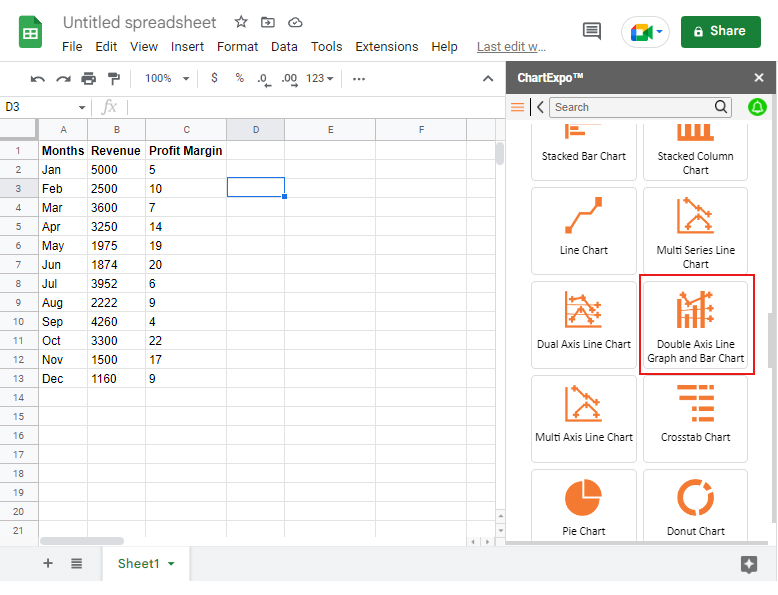This screenshot has width=778, height=595.
Task: Increase decimal places
Action: tap(289, 79)
